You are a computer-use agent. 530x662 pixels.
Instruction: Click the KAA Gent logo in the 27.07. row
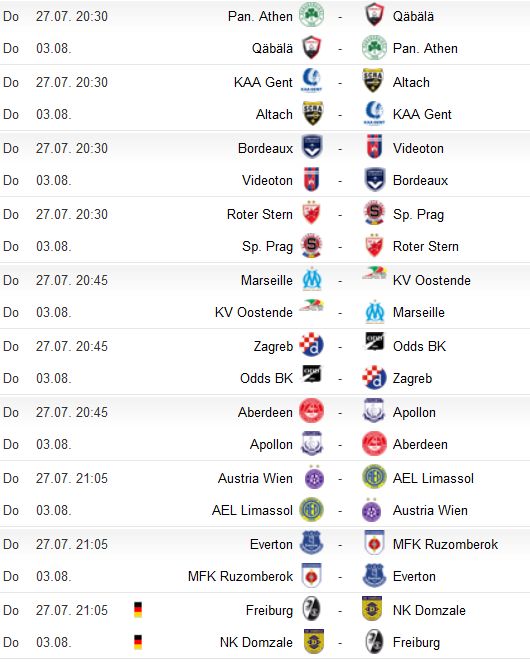click(x=311, y=80)
